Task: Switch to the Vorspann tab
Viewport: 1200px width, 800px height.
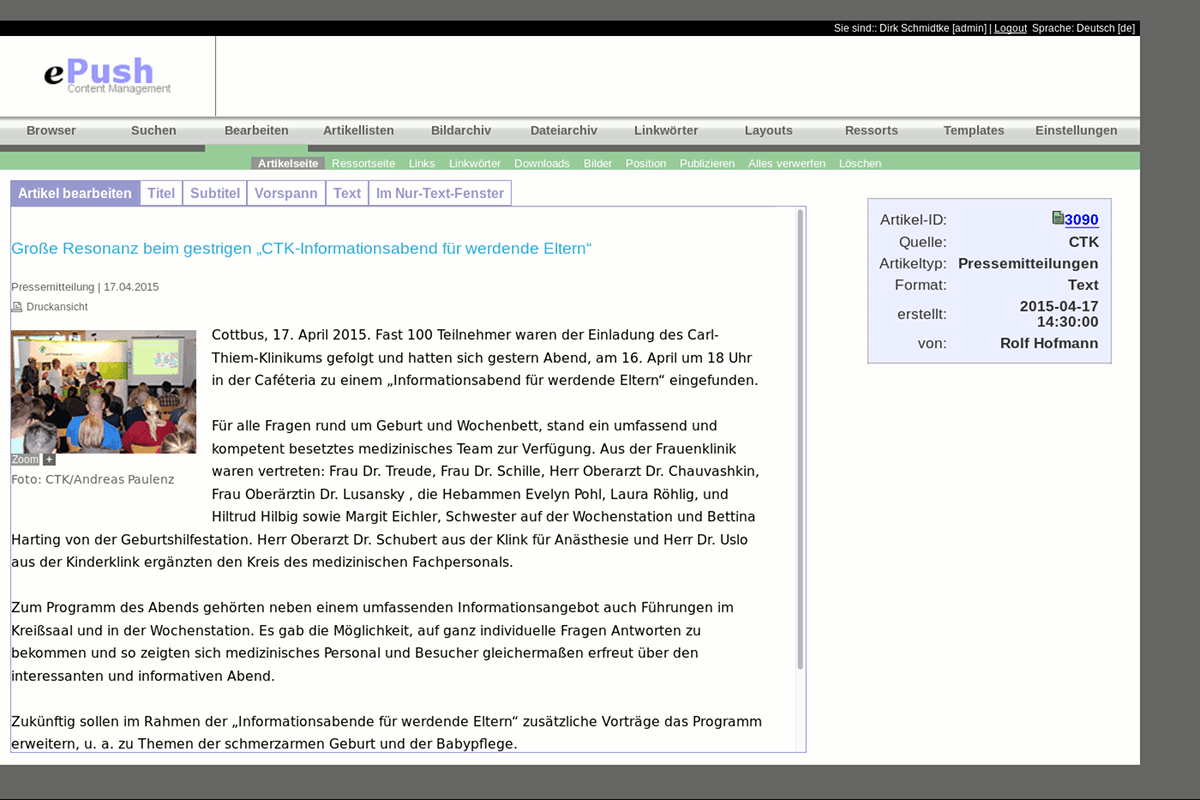Action: point(286,193)
